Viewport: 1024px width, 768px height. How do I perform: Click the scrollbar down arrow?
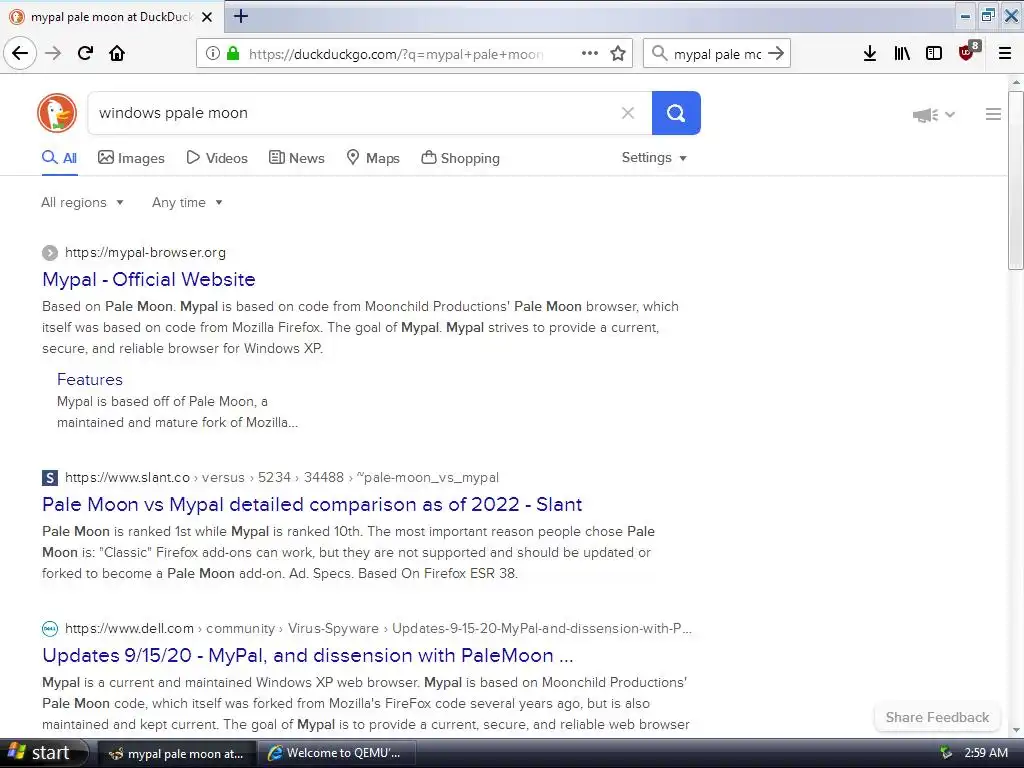coord(1016,730)
